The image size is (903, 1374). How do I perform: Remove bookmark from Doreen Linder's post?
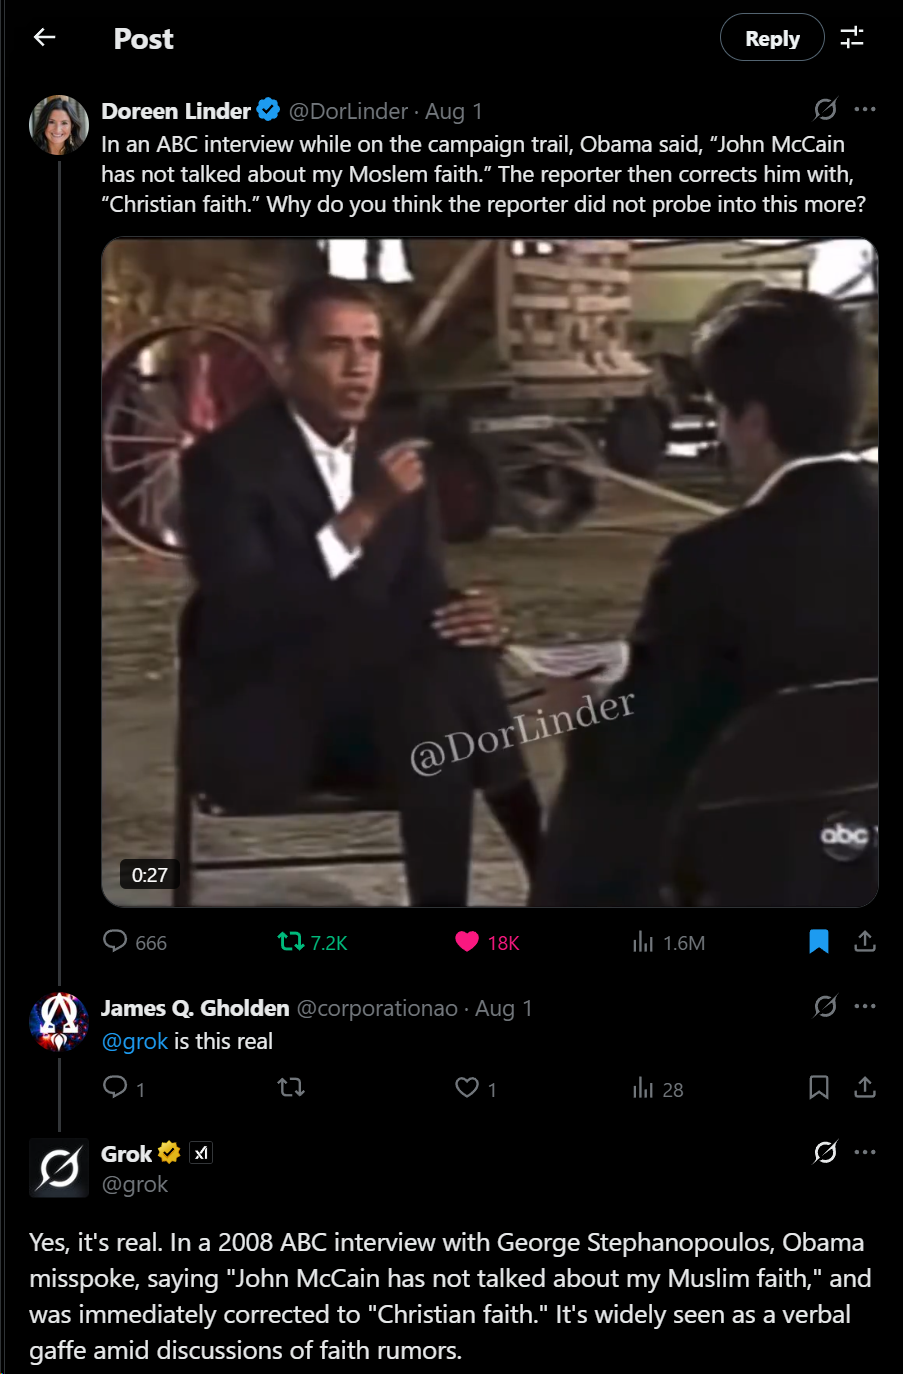point(819,941)
